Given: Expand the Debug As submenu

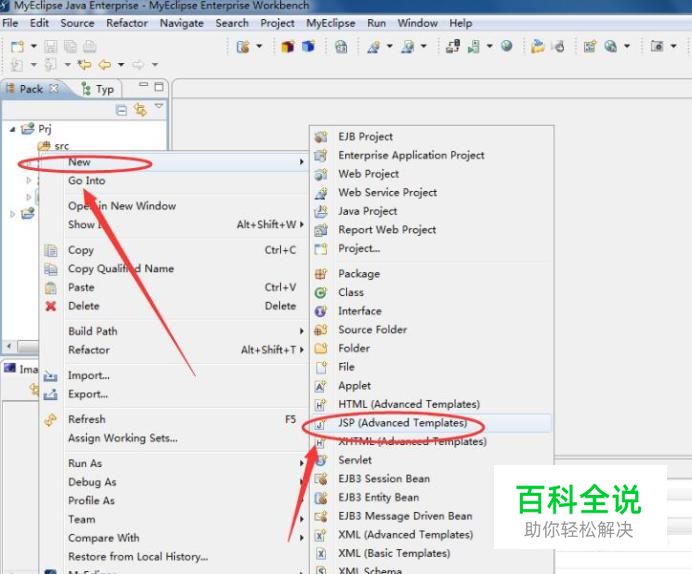Looking at the screenshot, I should 174,482.
